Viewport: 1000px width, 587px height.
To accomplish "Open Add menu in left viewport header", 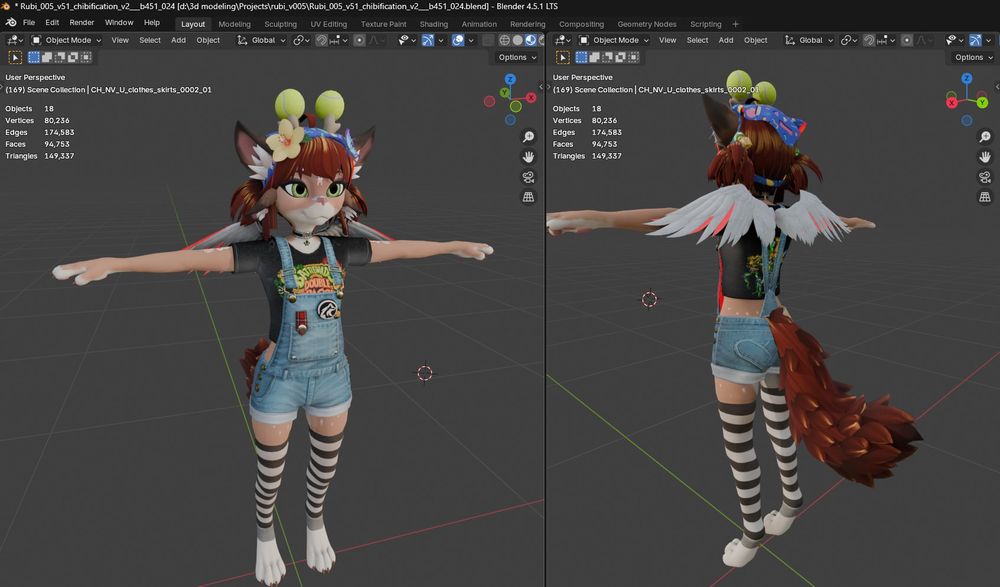I will point(179,40).
